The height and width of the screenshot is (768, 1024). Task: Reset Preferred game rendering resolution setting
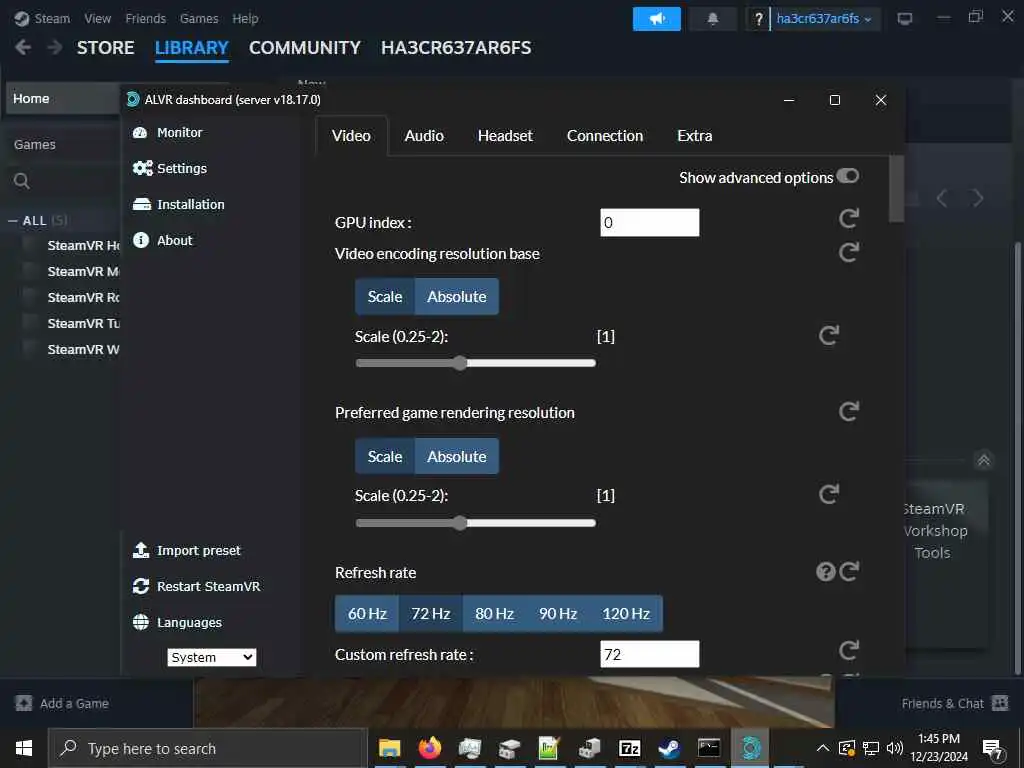coord(848,411)
